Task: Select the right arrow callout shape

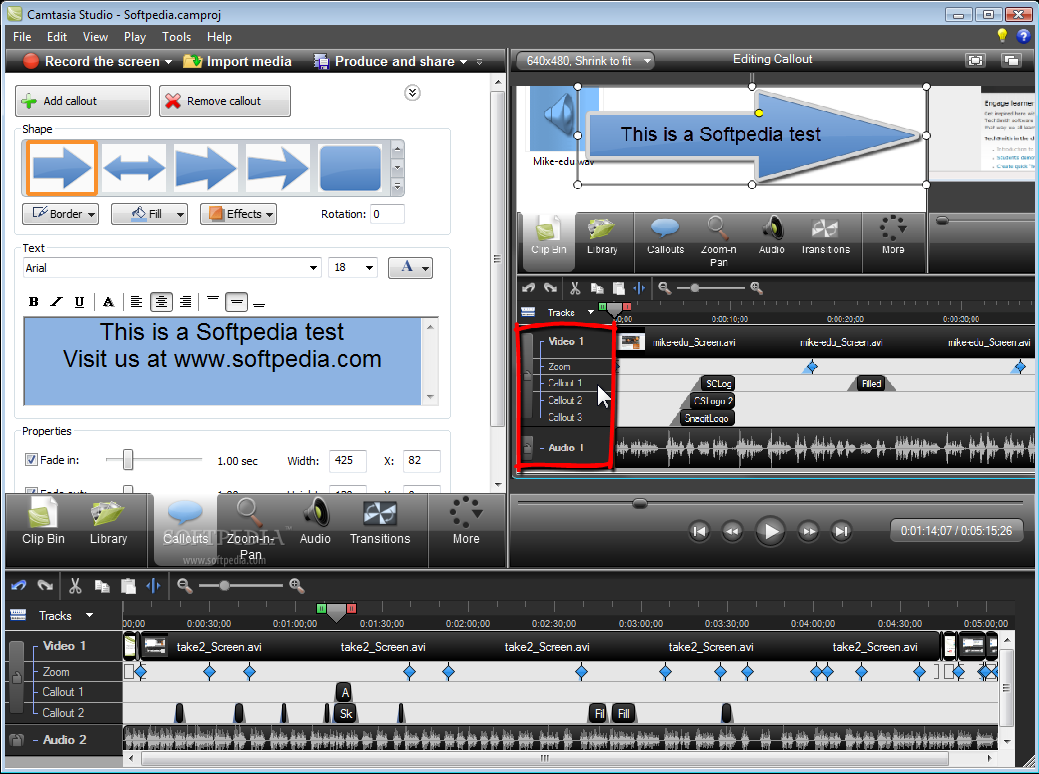Action: [x=62, y=168]
